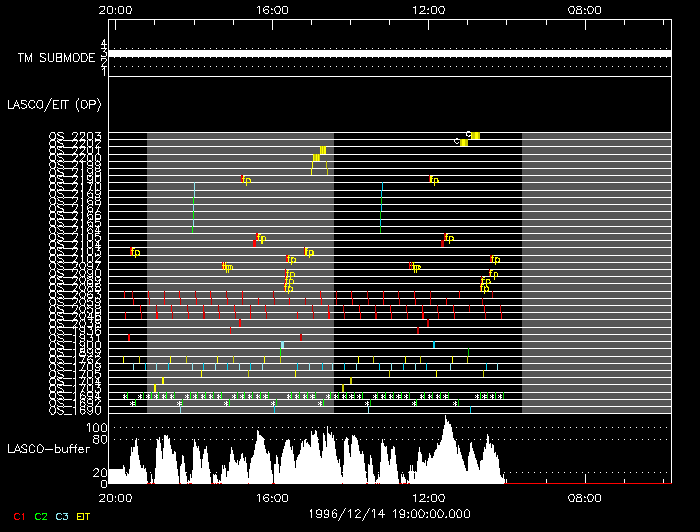Select the yellow EIT legend entry

(x=84, y=516)
